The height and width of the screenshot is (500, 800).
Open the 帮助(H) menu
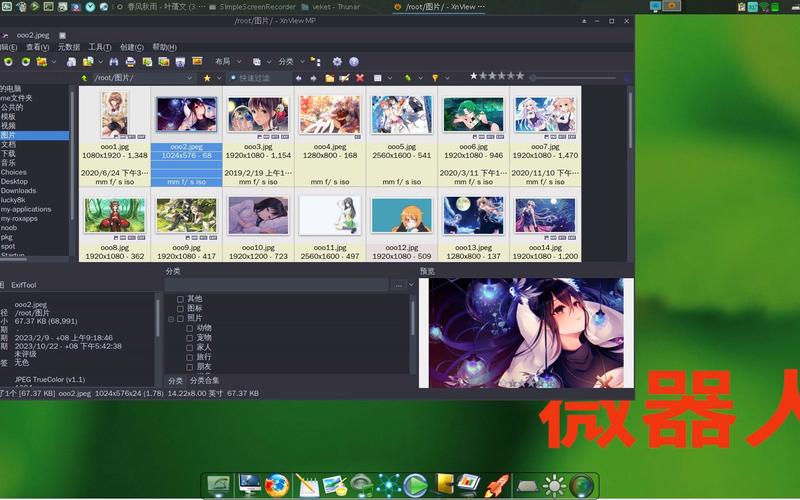164,47
